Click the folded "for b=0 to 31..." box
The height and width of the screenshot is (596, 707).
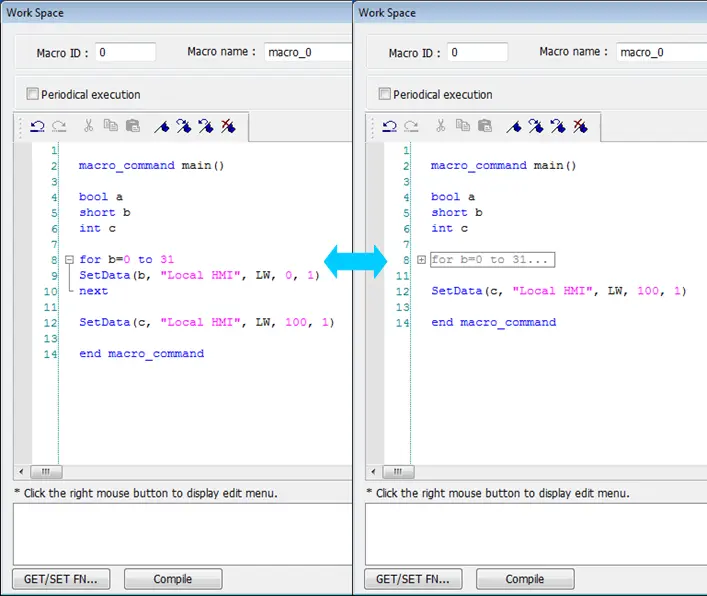click(492, 260)
